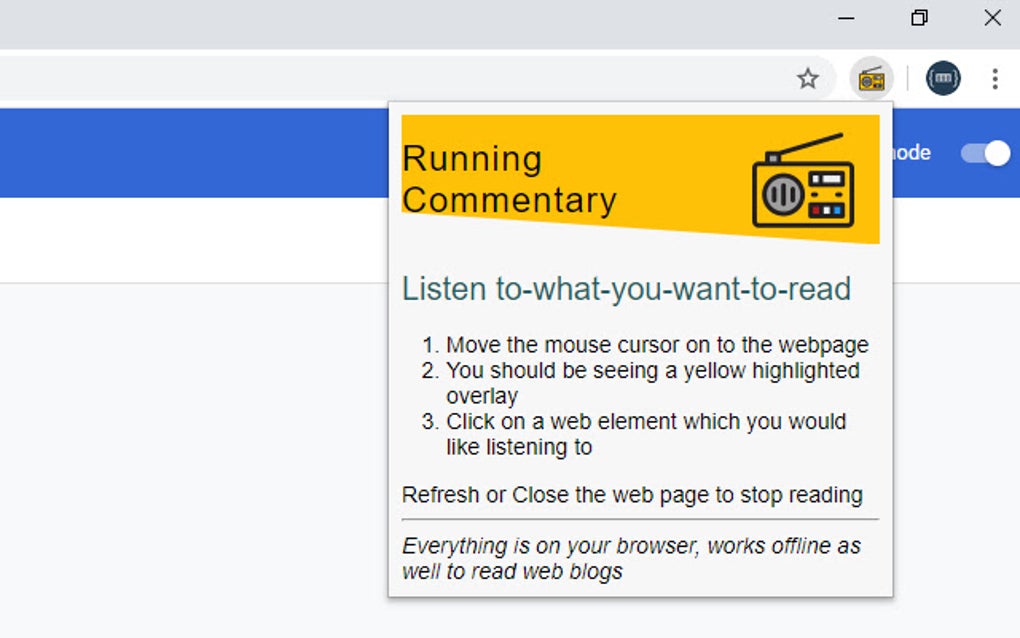Click the 'Listen to-what-you-want-to-read' heading
The width and height of the screenshot is (1020, 638).
[626, 289]
